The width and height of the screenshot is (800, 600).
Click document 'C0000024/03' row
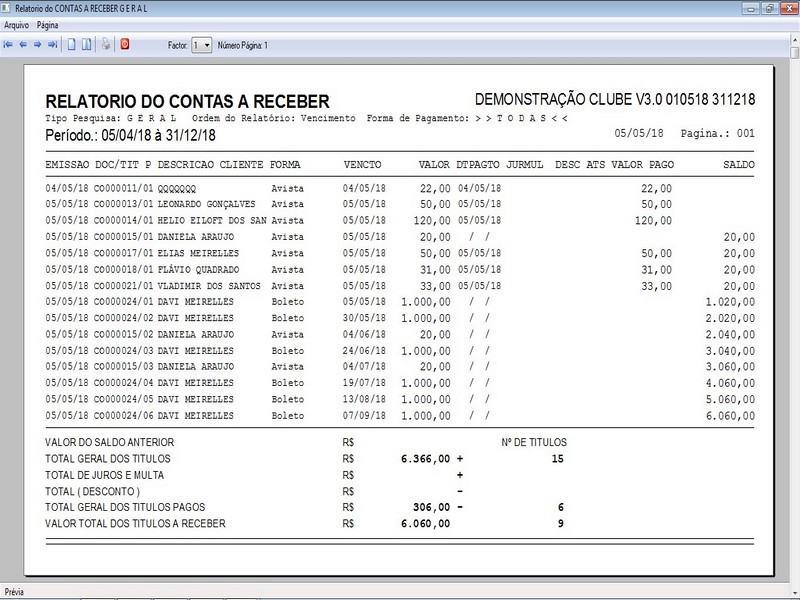pyautogui.click(x=123, y=351)
